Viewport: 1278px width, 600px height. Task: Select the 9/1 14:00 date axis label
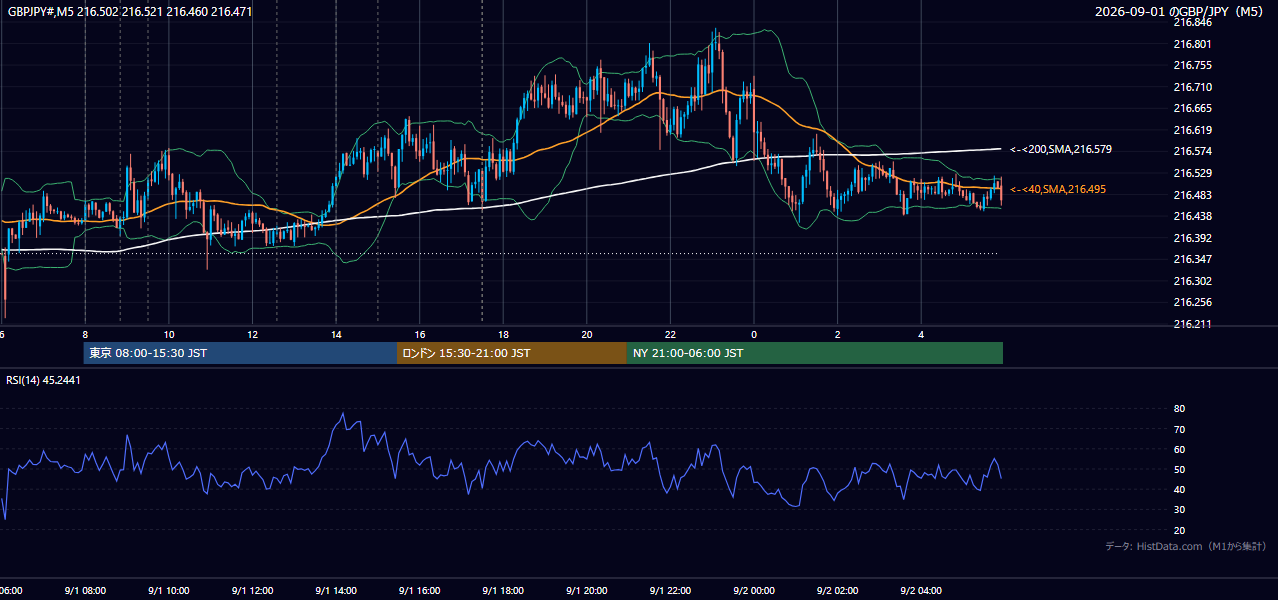coord(336,591)
